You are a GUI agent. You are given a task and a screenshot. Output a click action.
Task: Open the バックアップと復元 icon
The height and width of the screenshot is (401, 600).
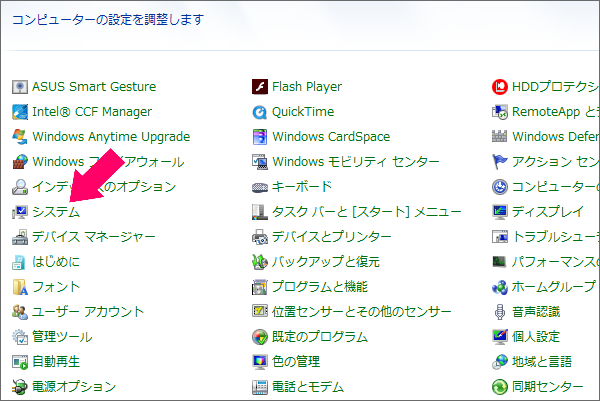point(260,262)
